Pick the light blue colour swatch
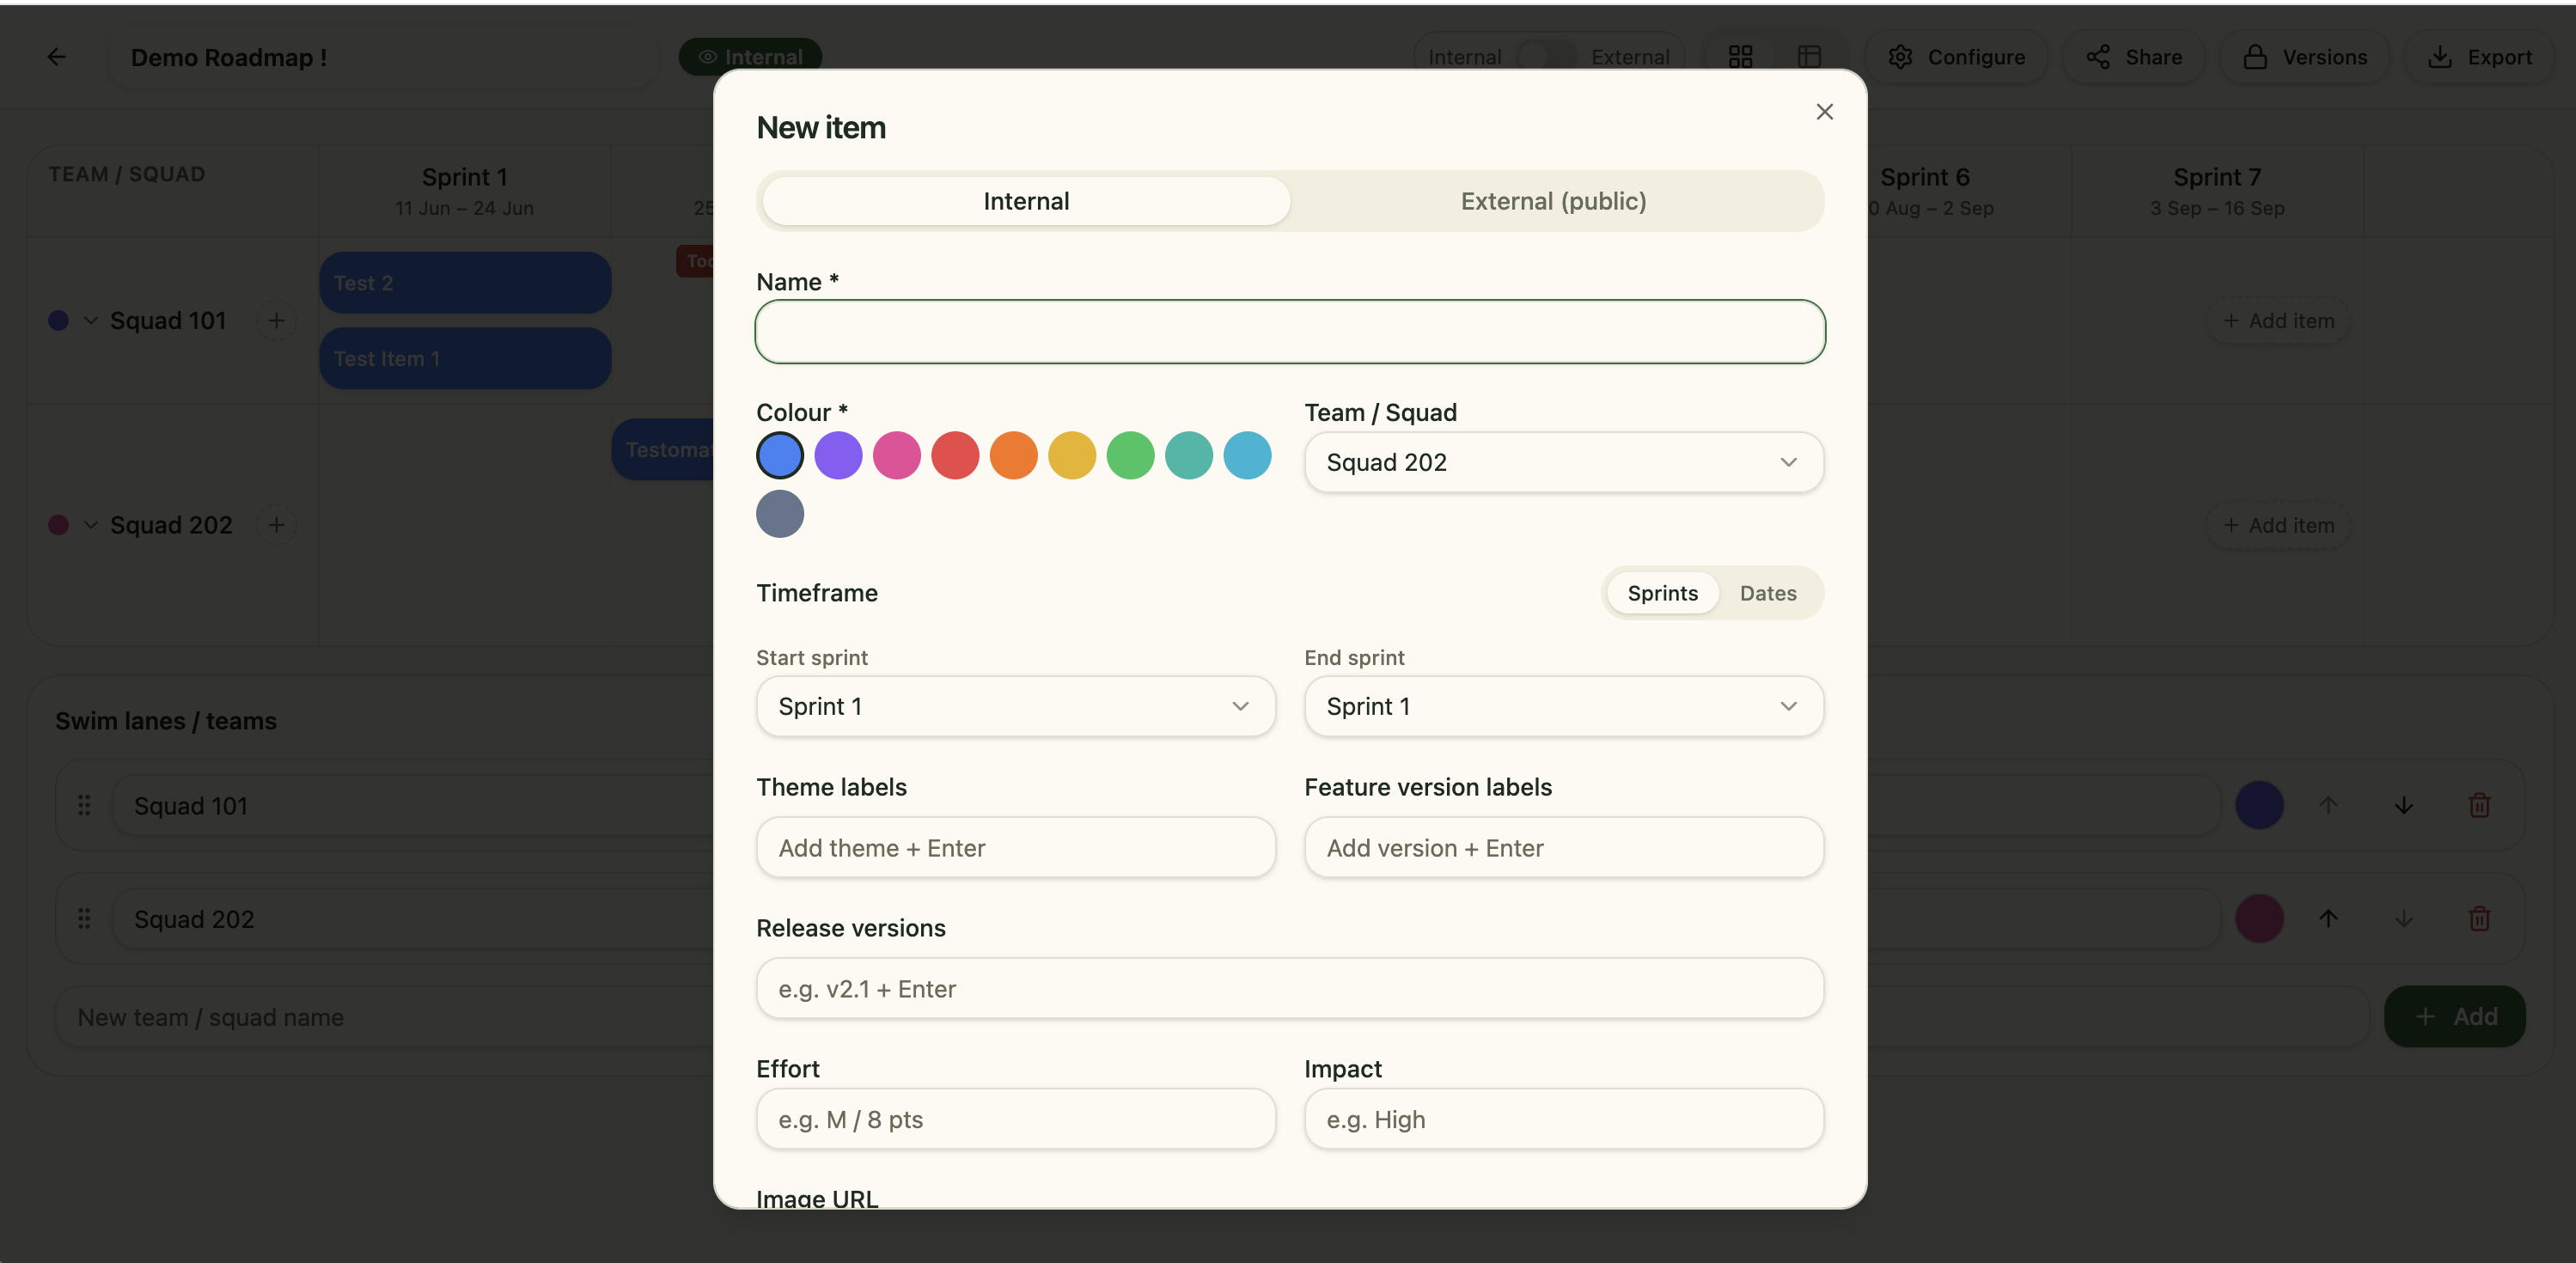This screenshot has width=2576, height=1263. 1248,456
